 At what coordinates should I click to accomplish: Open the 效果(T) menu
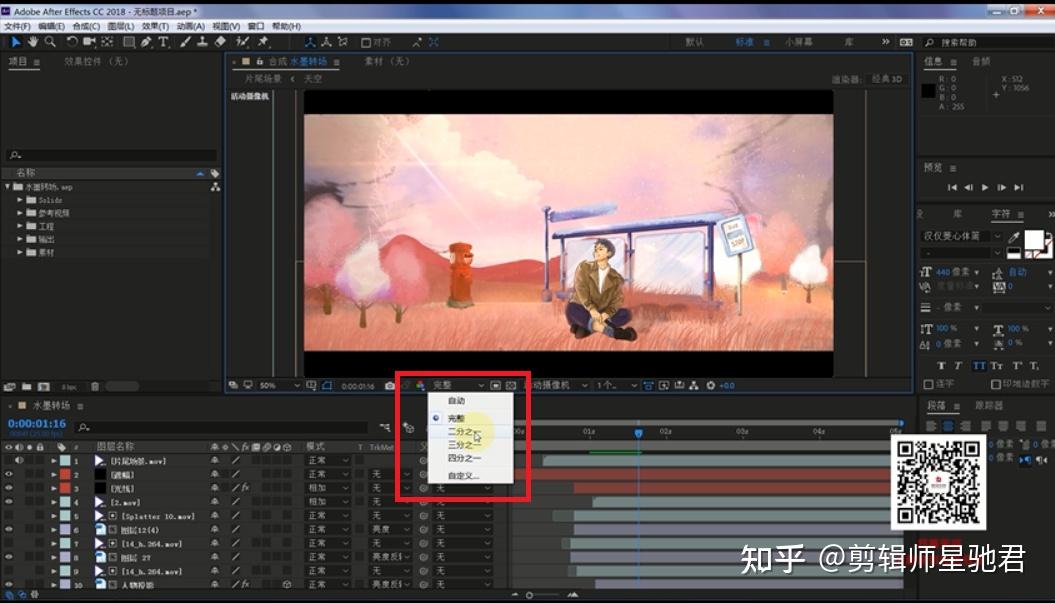(x=155, y=26)
